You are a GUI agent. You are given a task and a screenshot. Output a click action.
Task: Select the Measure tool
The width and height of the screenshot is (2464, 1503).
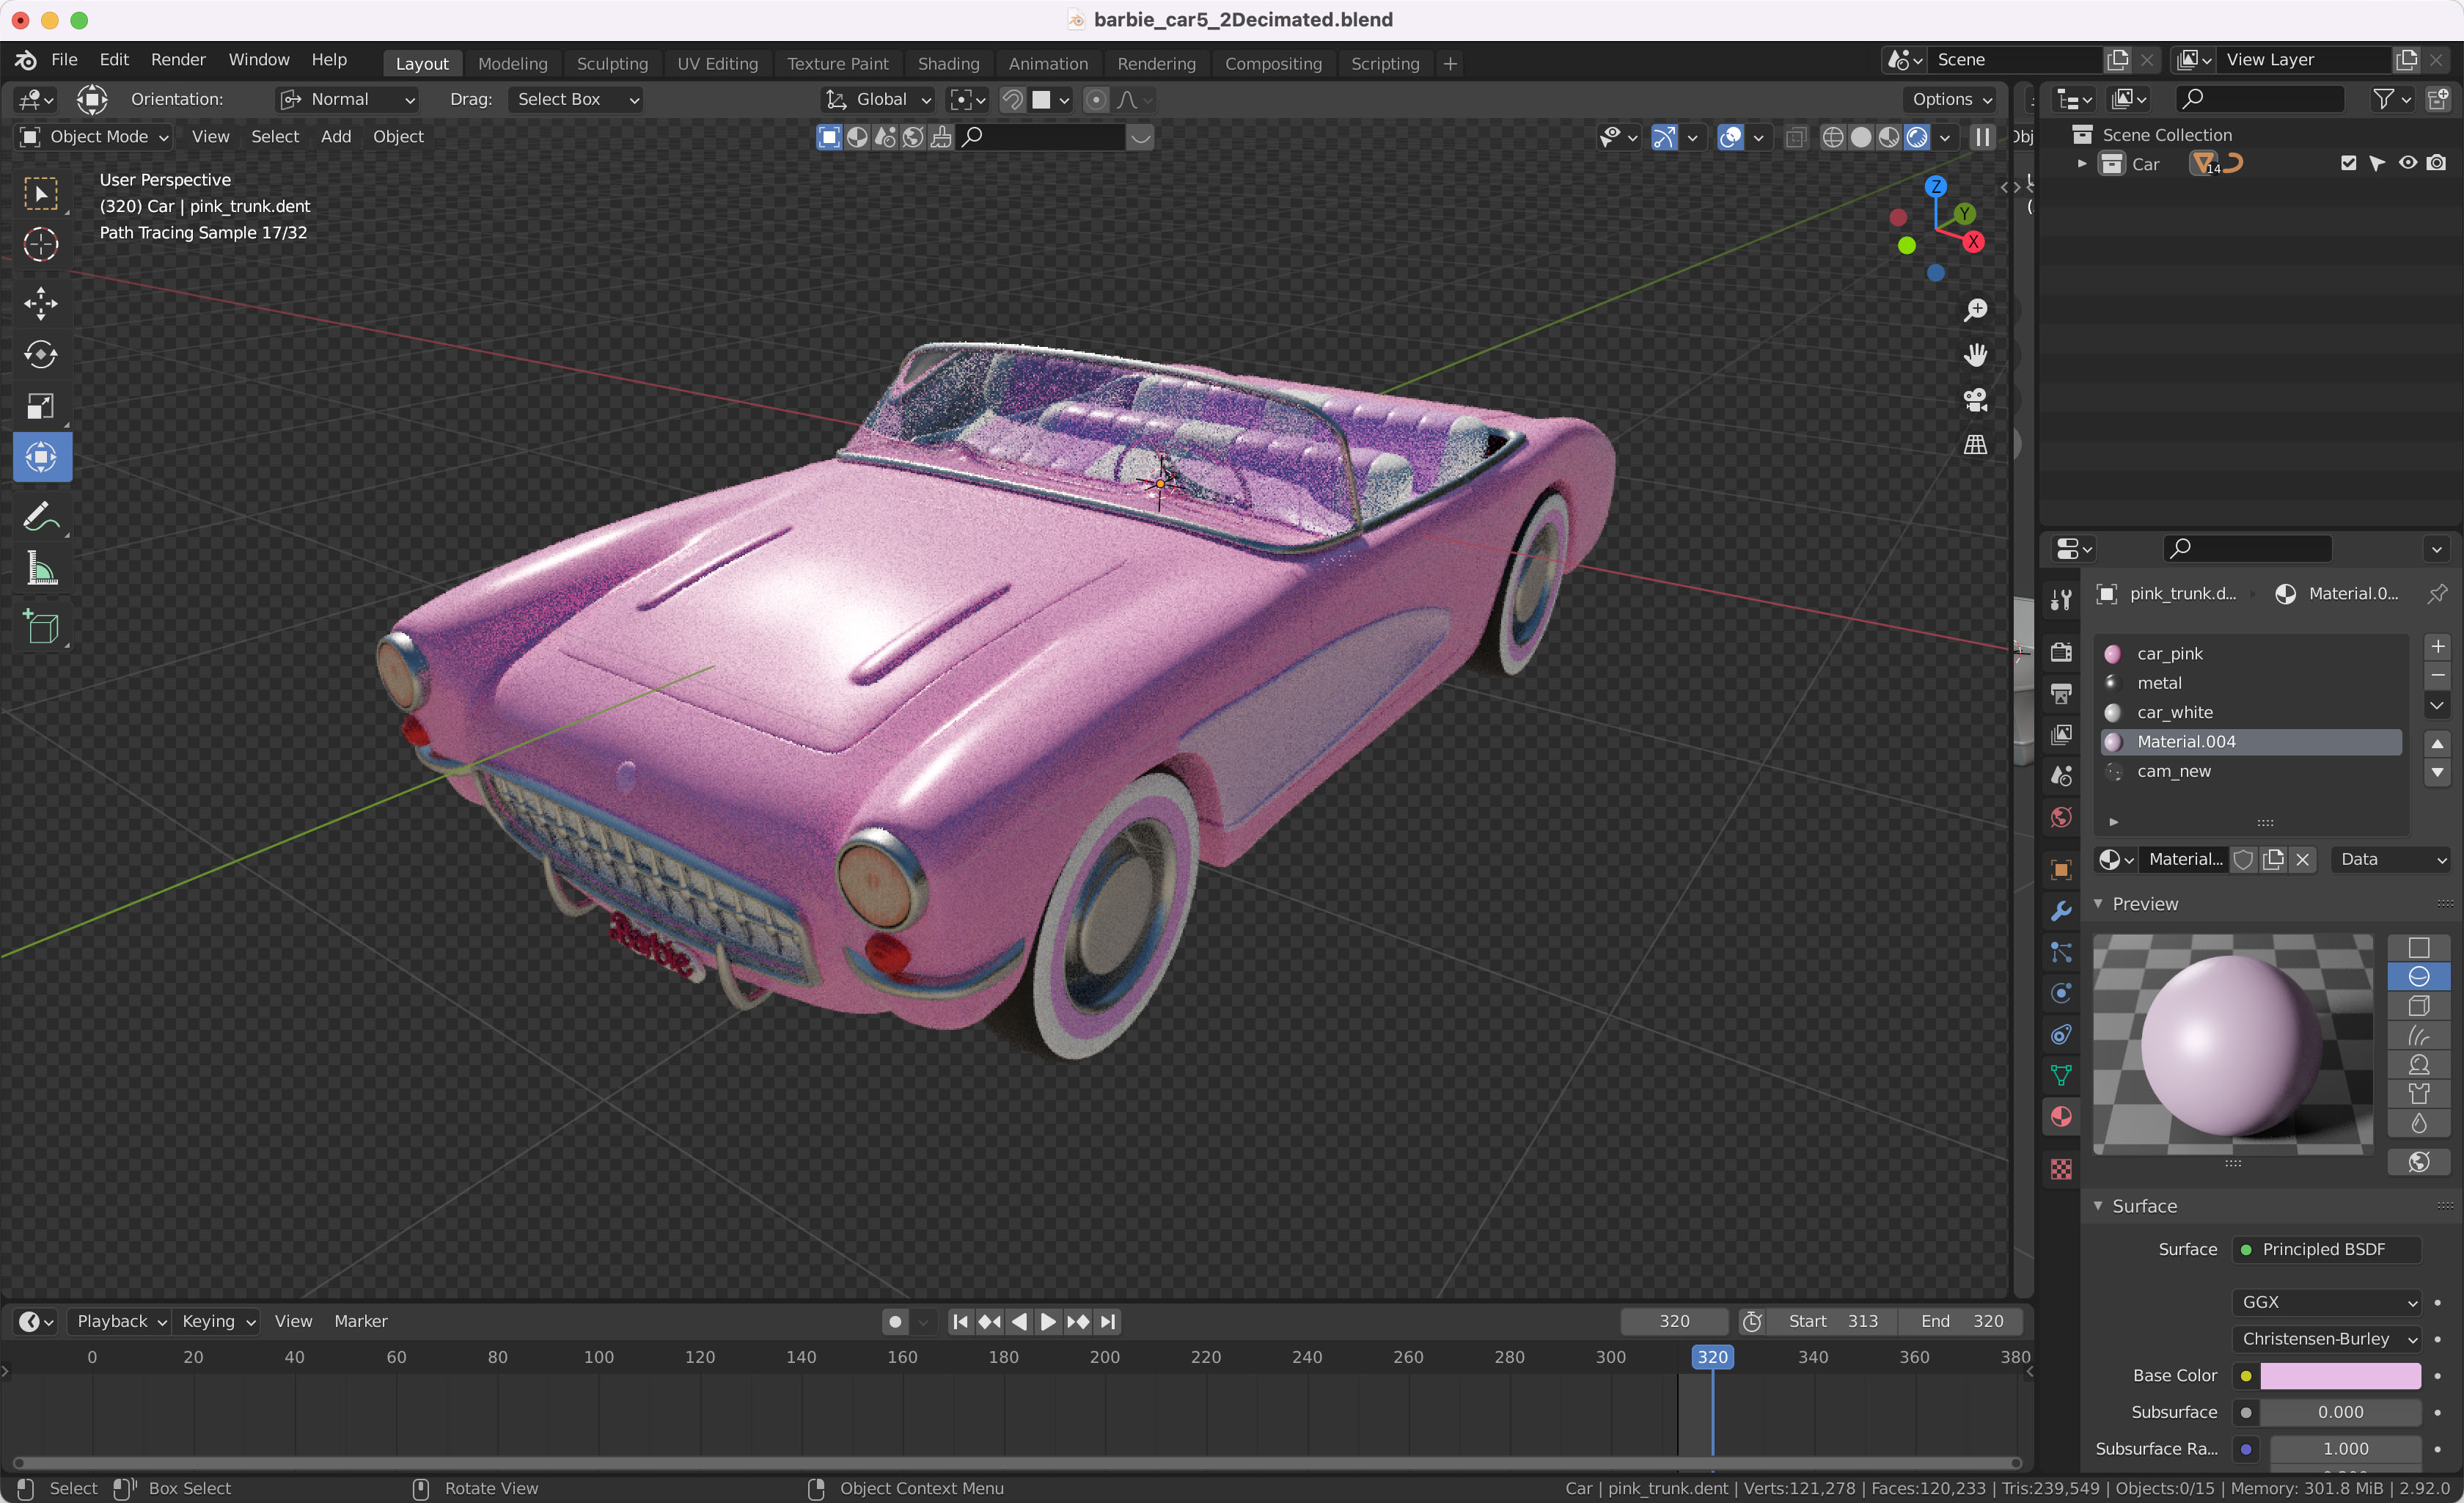(x=41, y=569)
